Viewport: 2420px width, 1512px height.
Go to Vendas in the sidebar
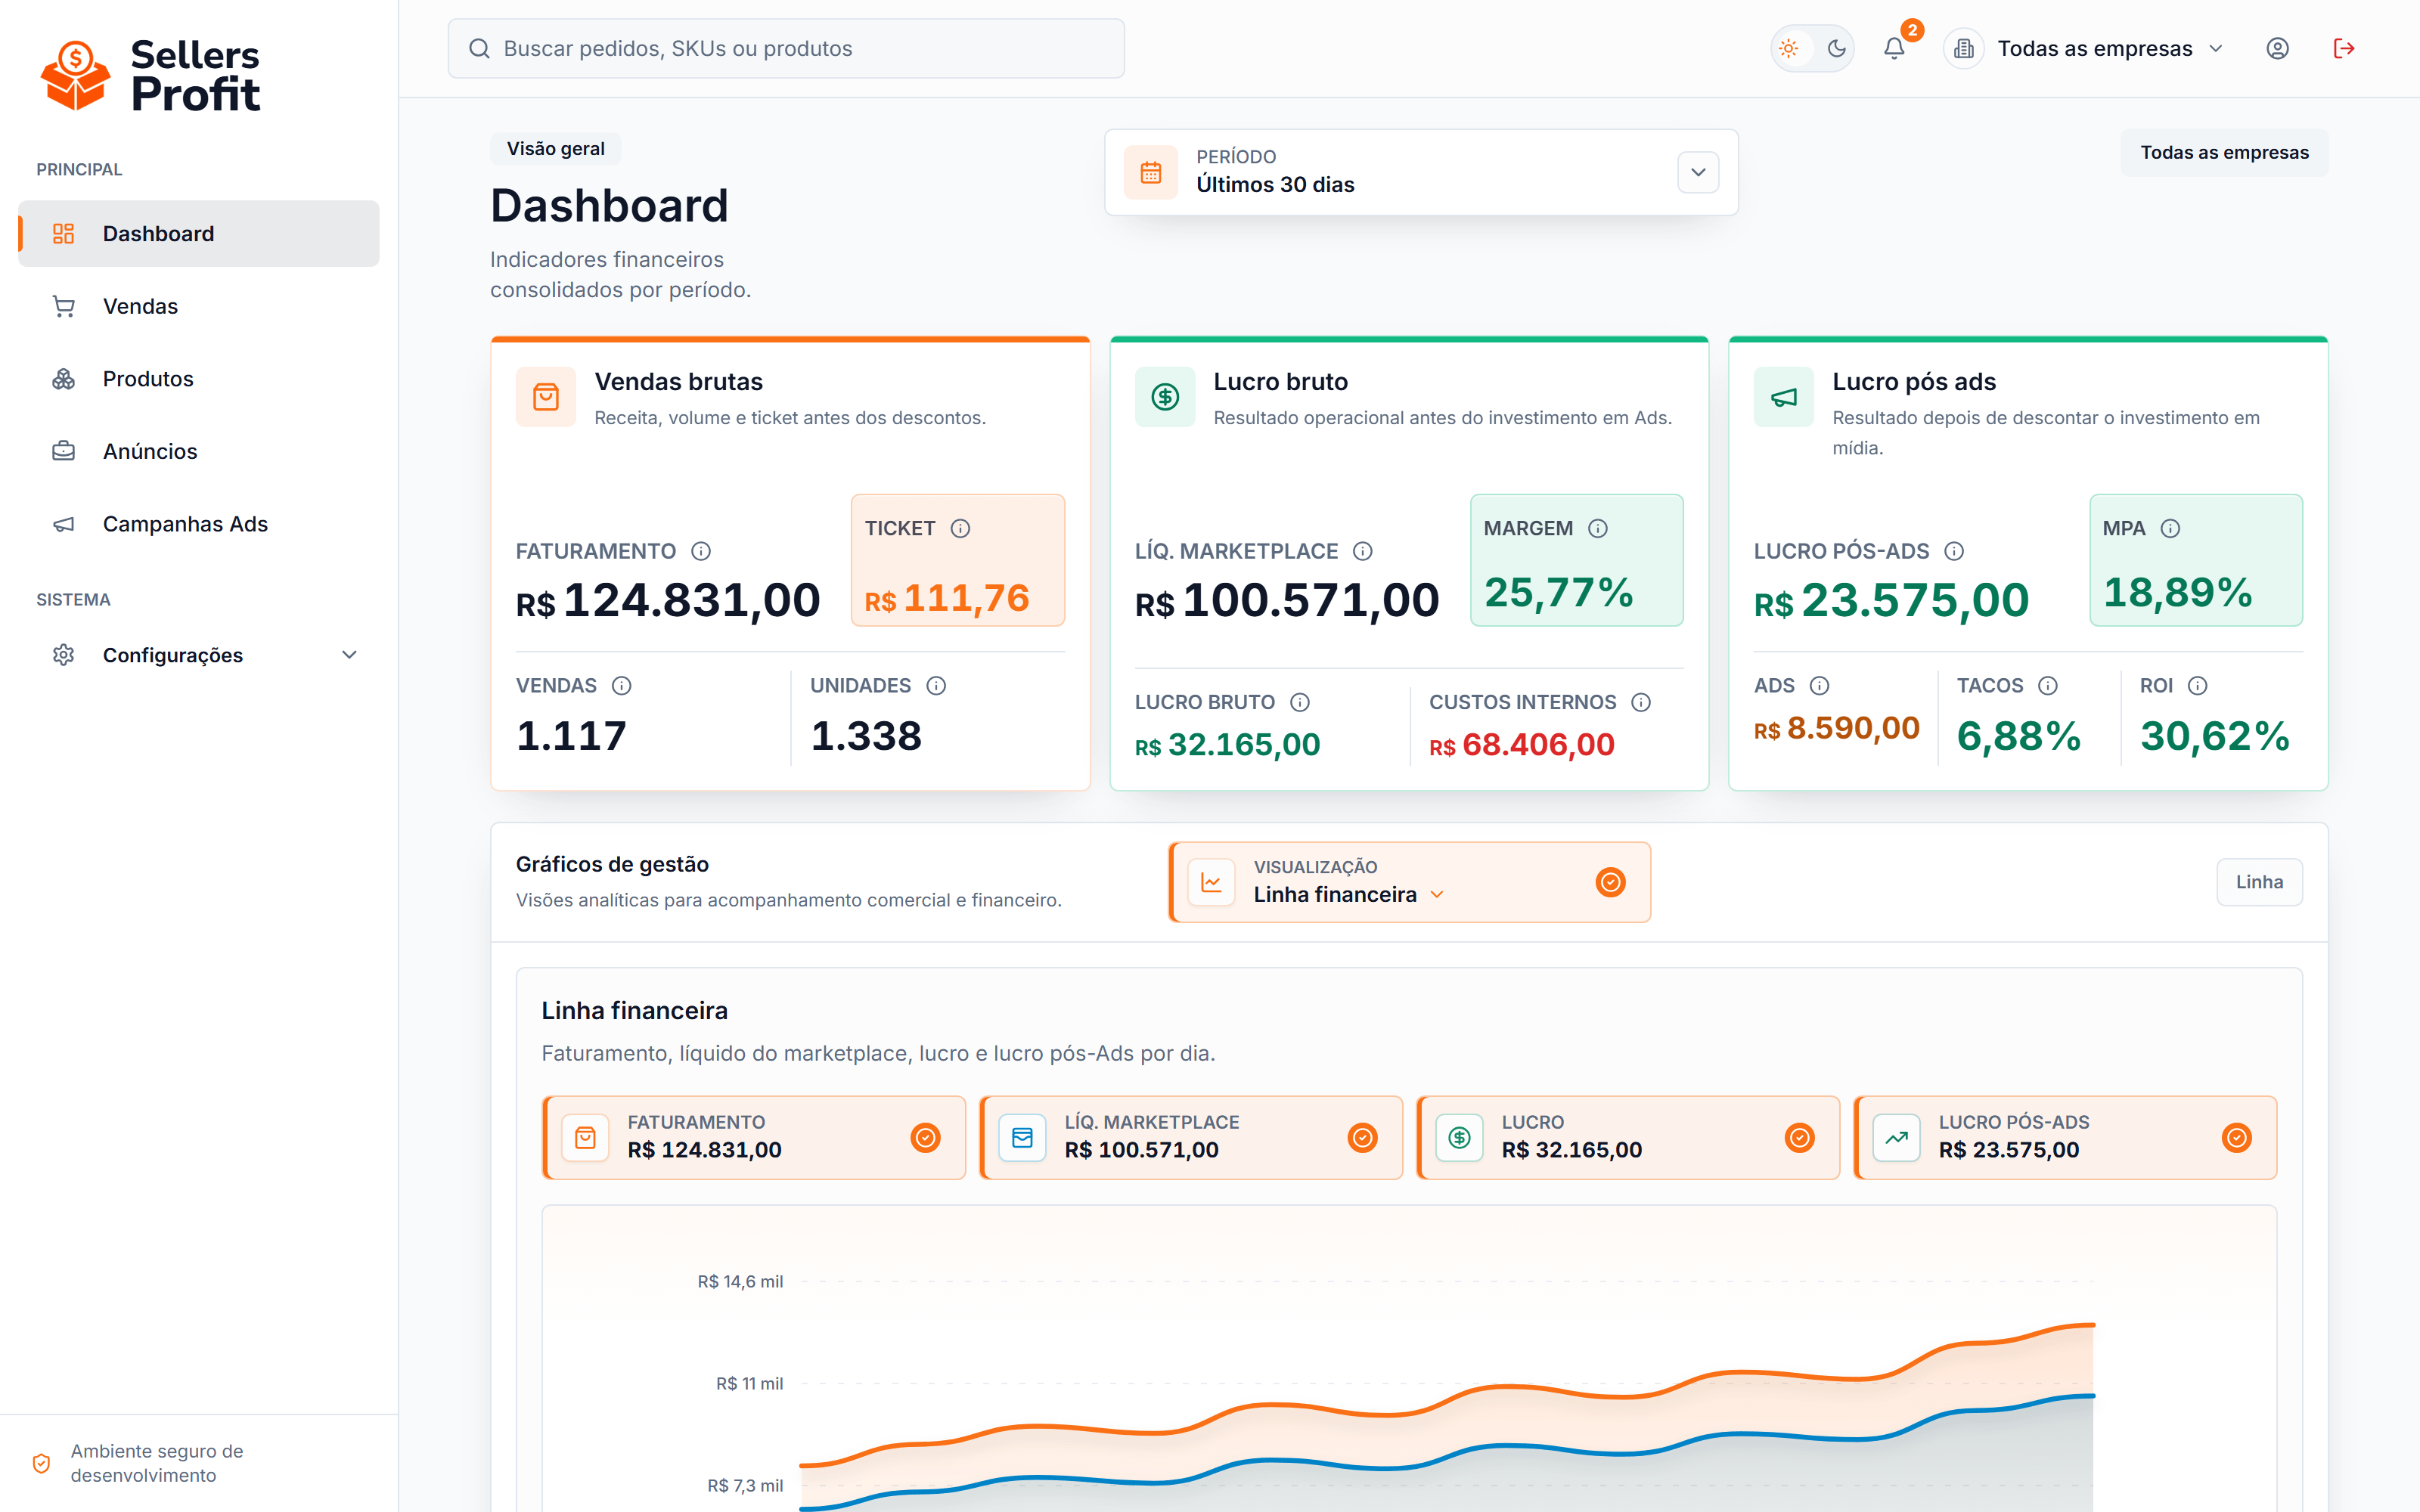(199, 306)
